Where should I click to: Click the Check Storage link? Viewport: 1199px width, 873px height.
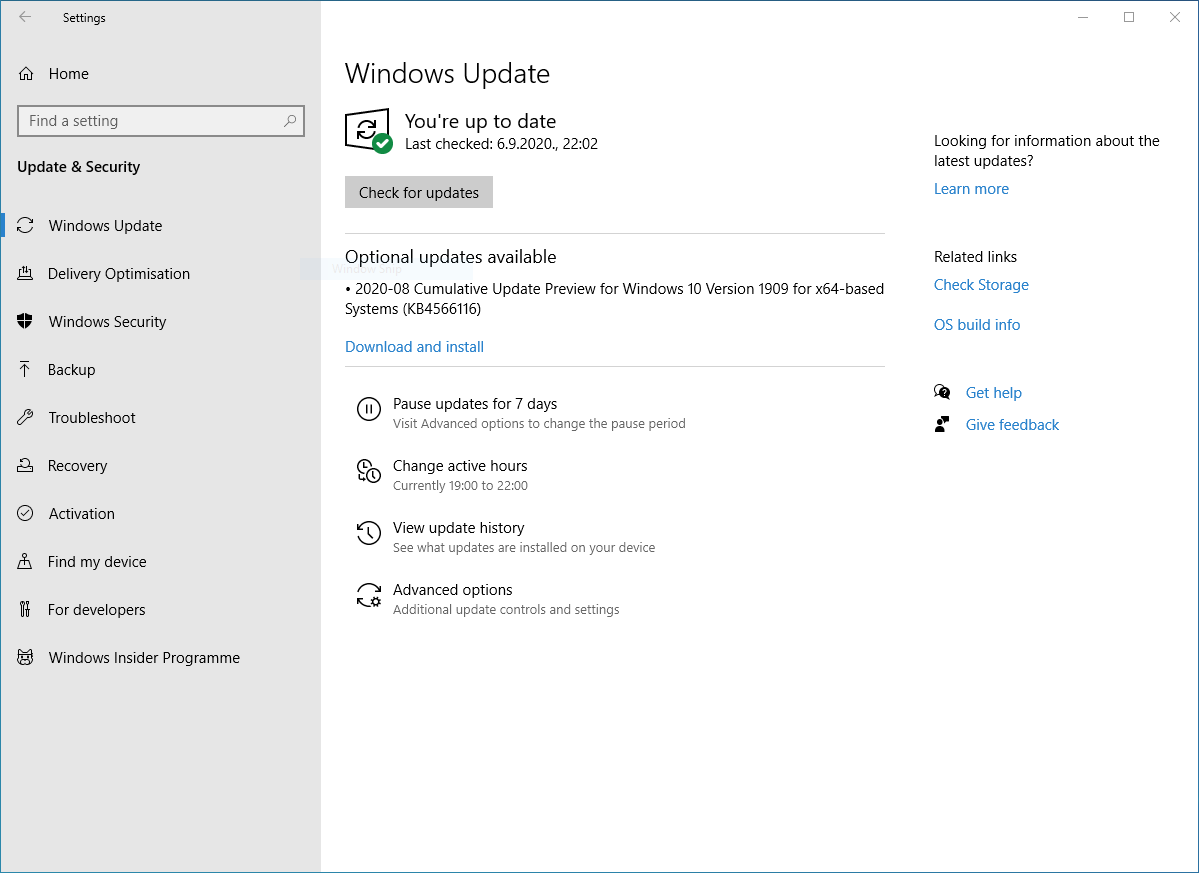coord(981,285)
